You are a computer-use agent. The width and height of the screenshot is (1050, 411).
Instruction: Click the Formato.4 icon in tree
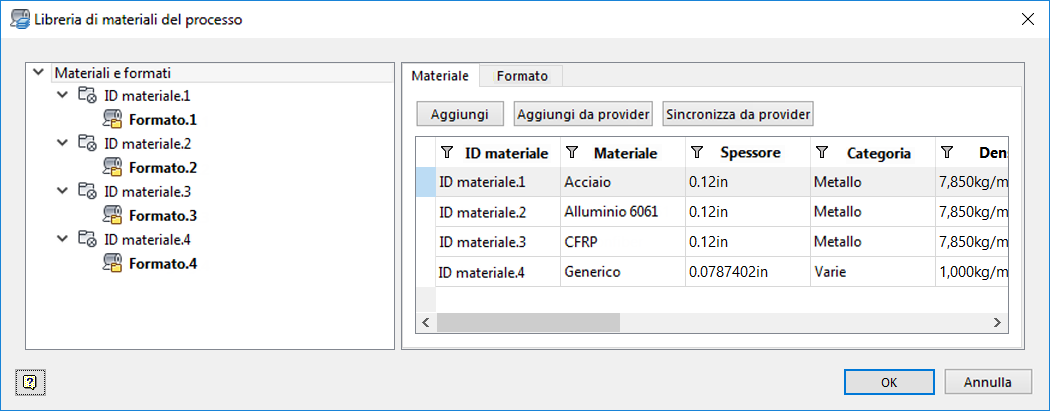pyautogui.click(x=112, y=264)
